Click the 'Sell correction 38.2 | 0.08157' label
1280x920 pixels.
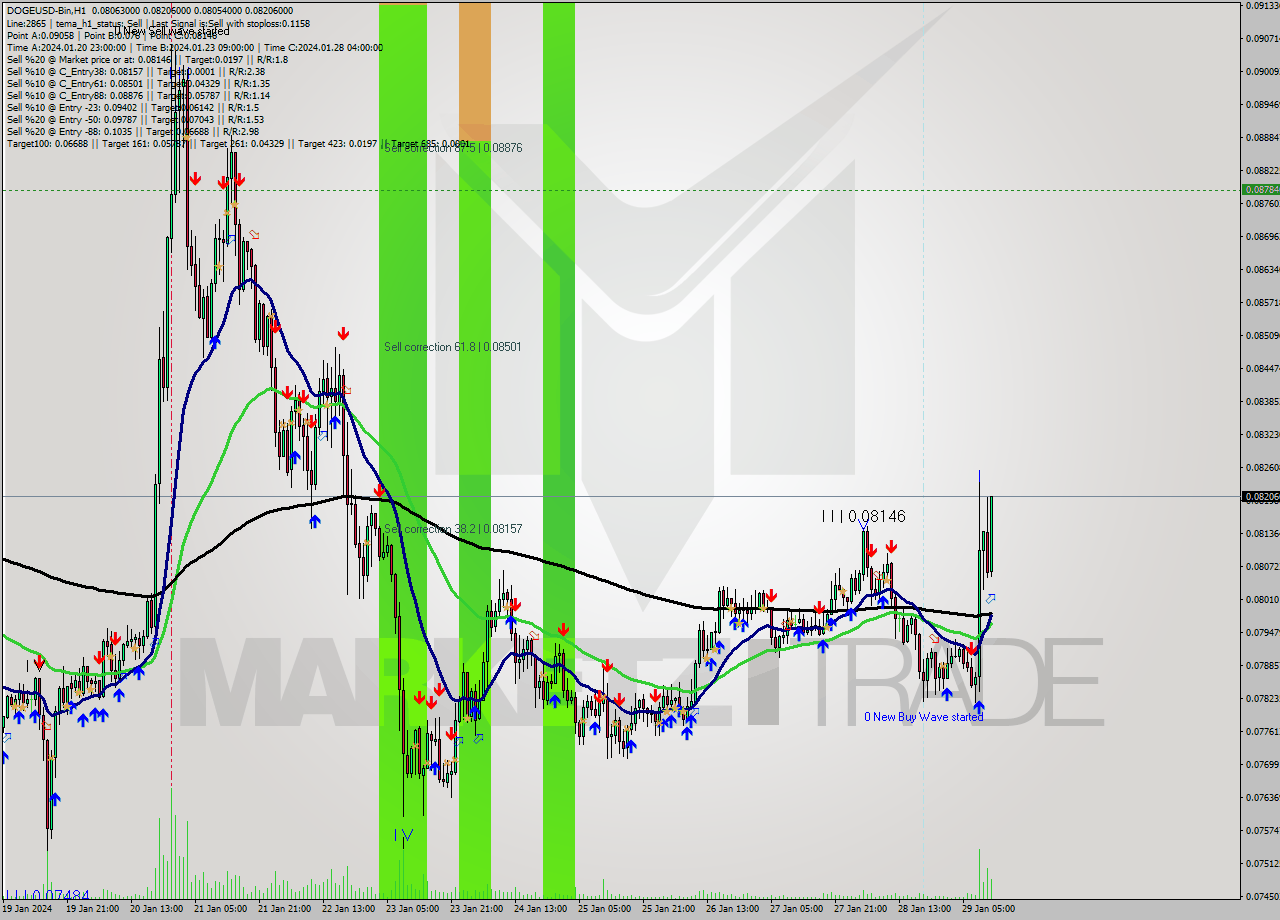[x=453, y=529]
